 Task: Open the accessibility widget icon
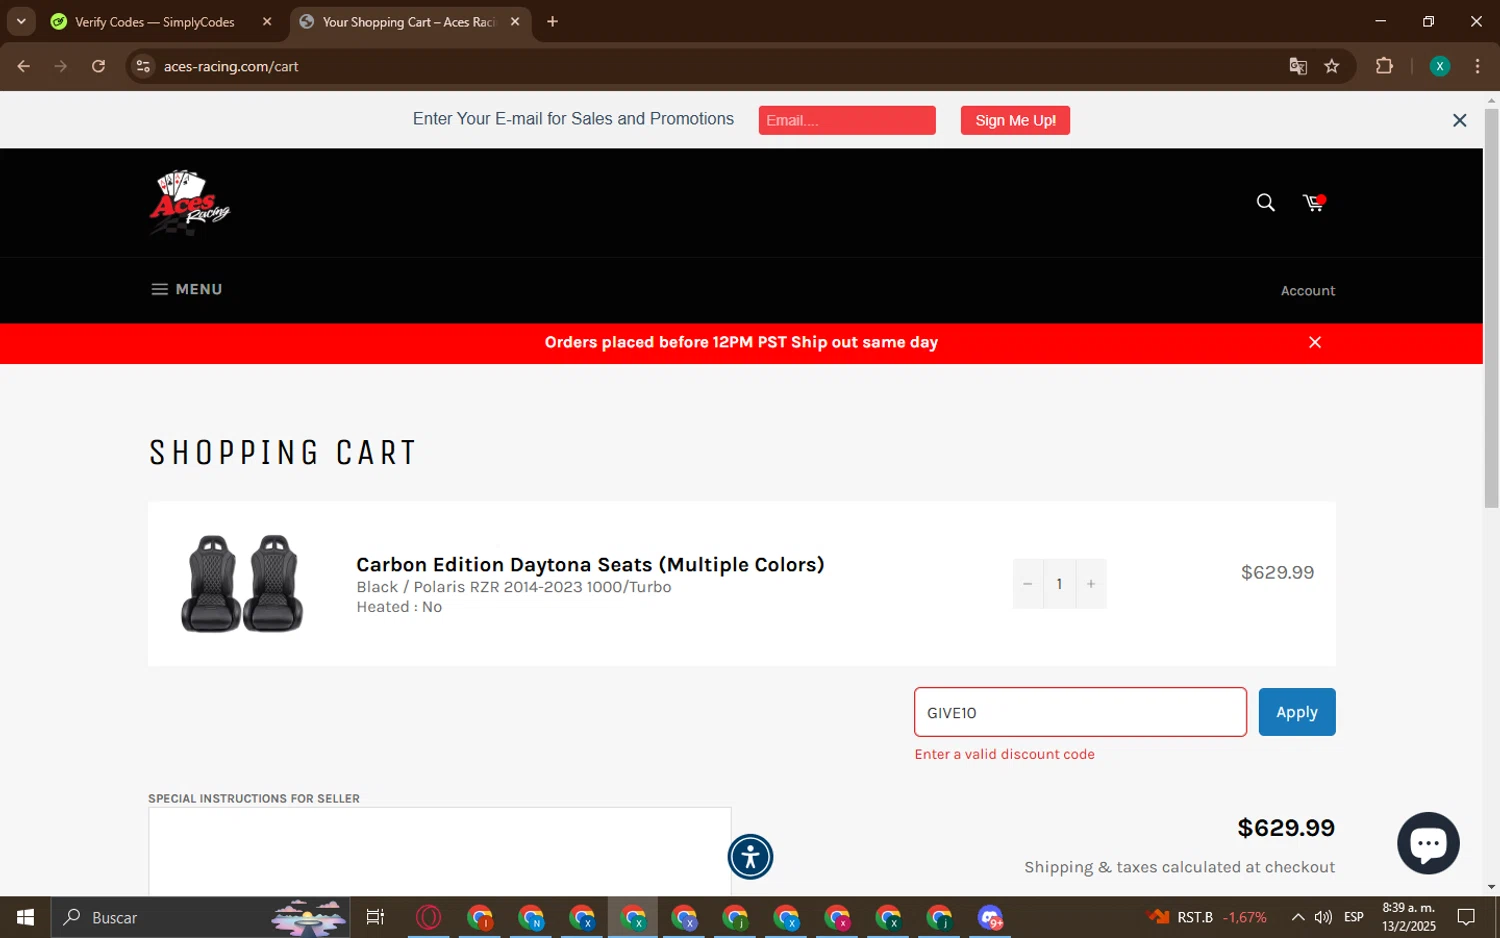[x=750, y=857]
